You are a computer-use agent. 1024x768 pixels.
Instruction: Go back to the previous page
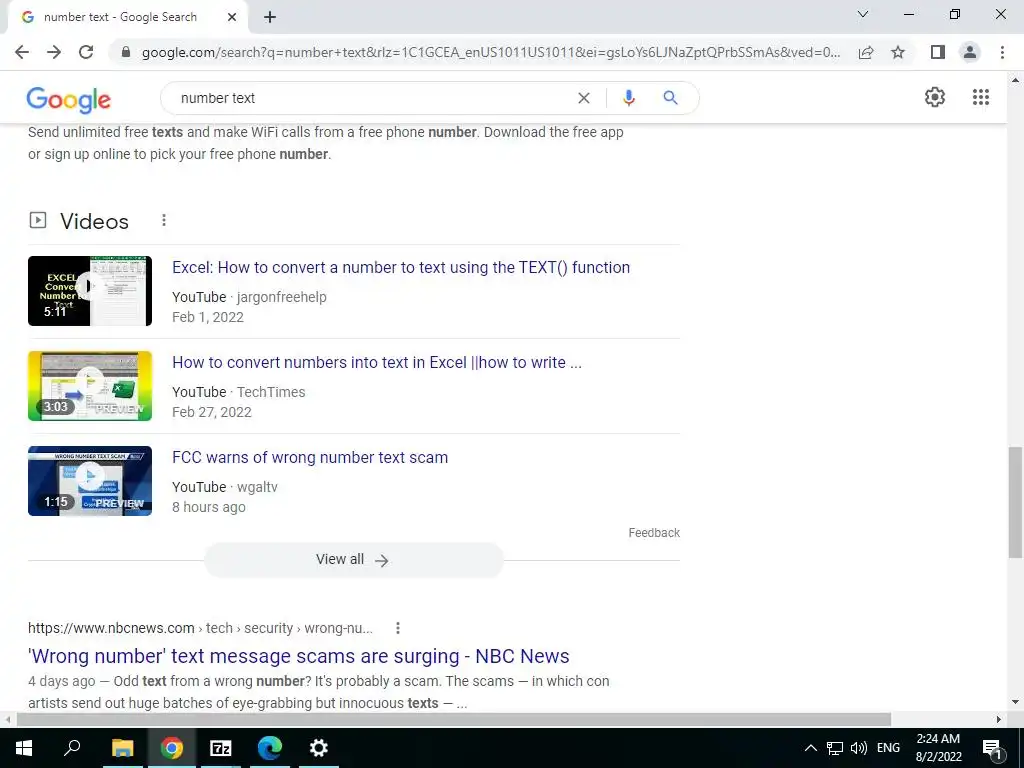pos(22,52)
